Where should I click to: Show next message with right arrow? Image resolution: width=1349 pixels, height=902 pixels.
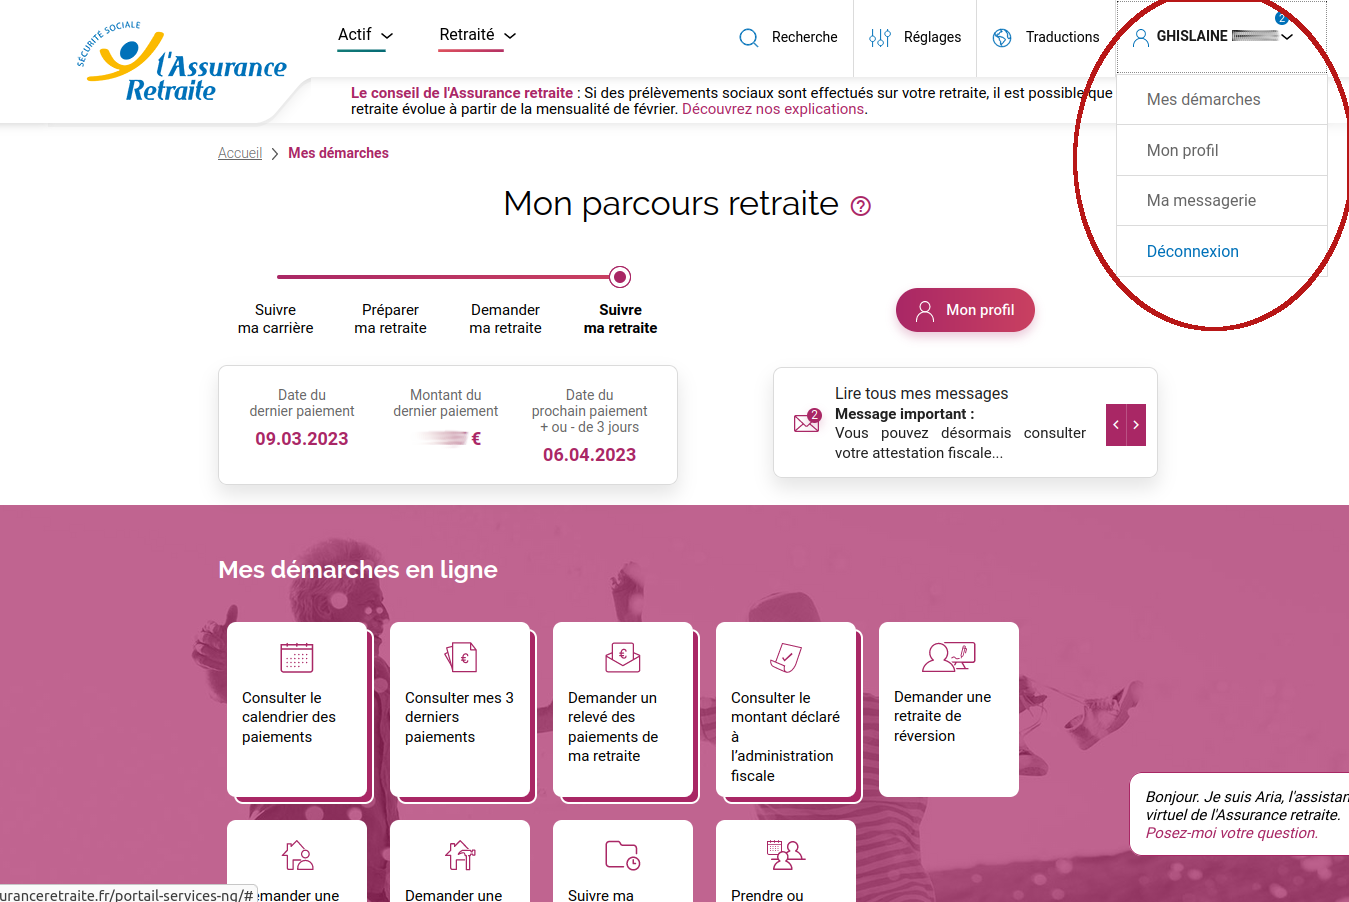tap(1136, 425)
